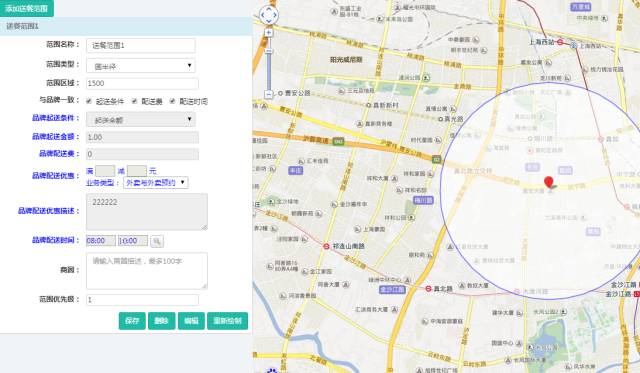Screen dimensions: 640x373
Task: Focus the 范围区域 field with 1500
Action: click(x=142, y=83)
